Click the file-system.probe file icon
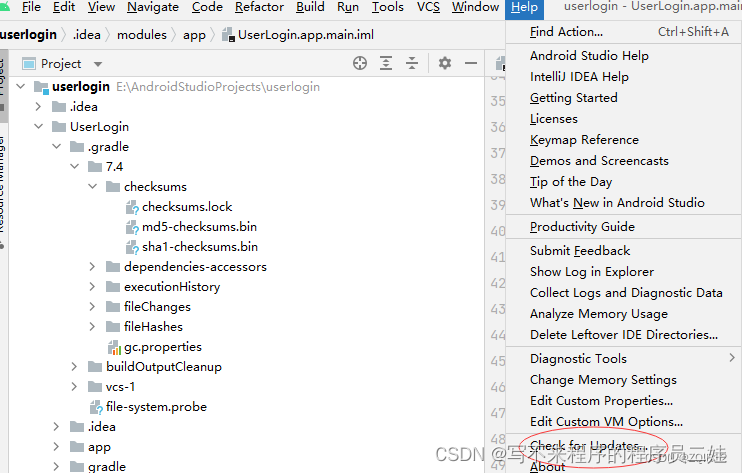Screen dimensions: 742x473 click(96, 407)
